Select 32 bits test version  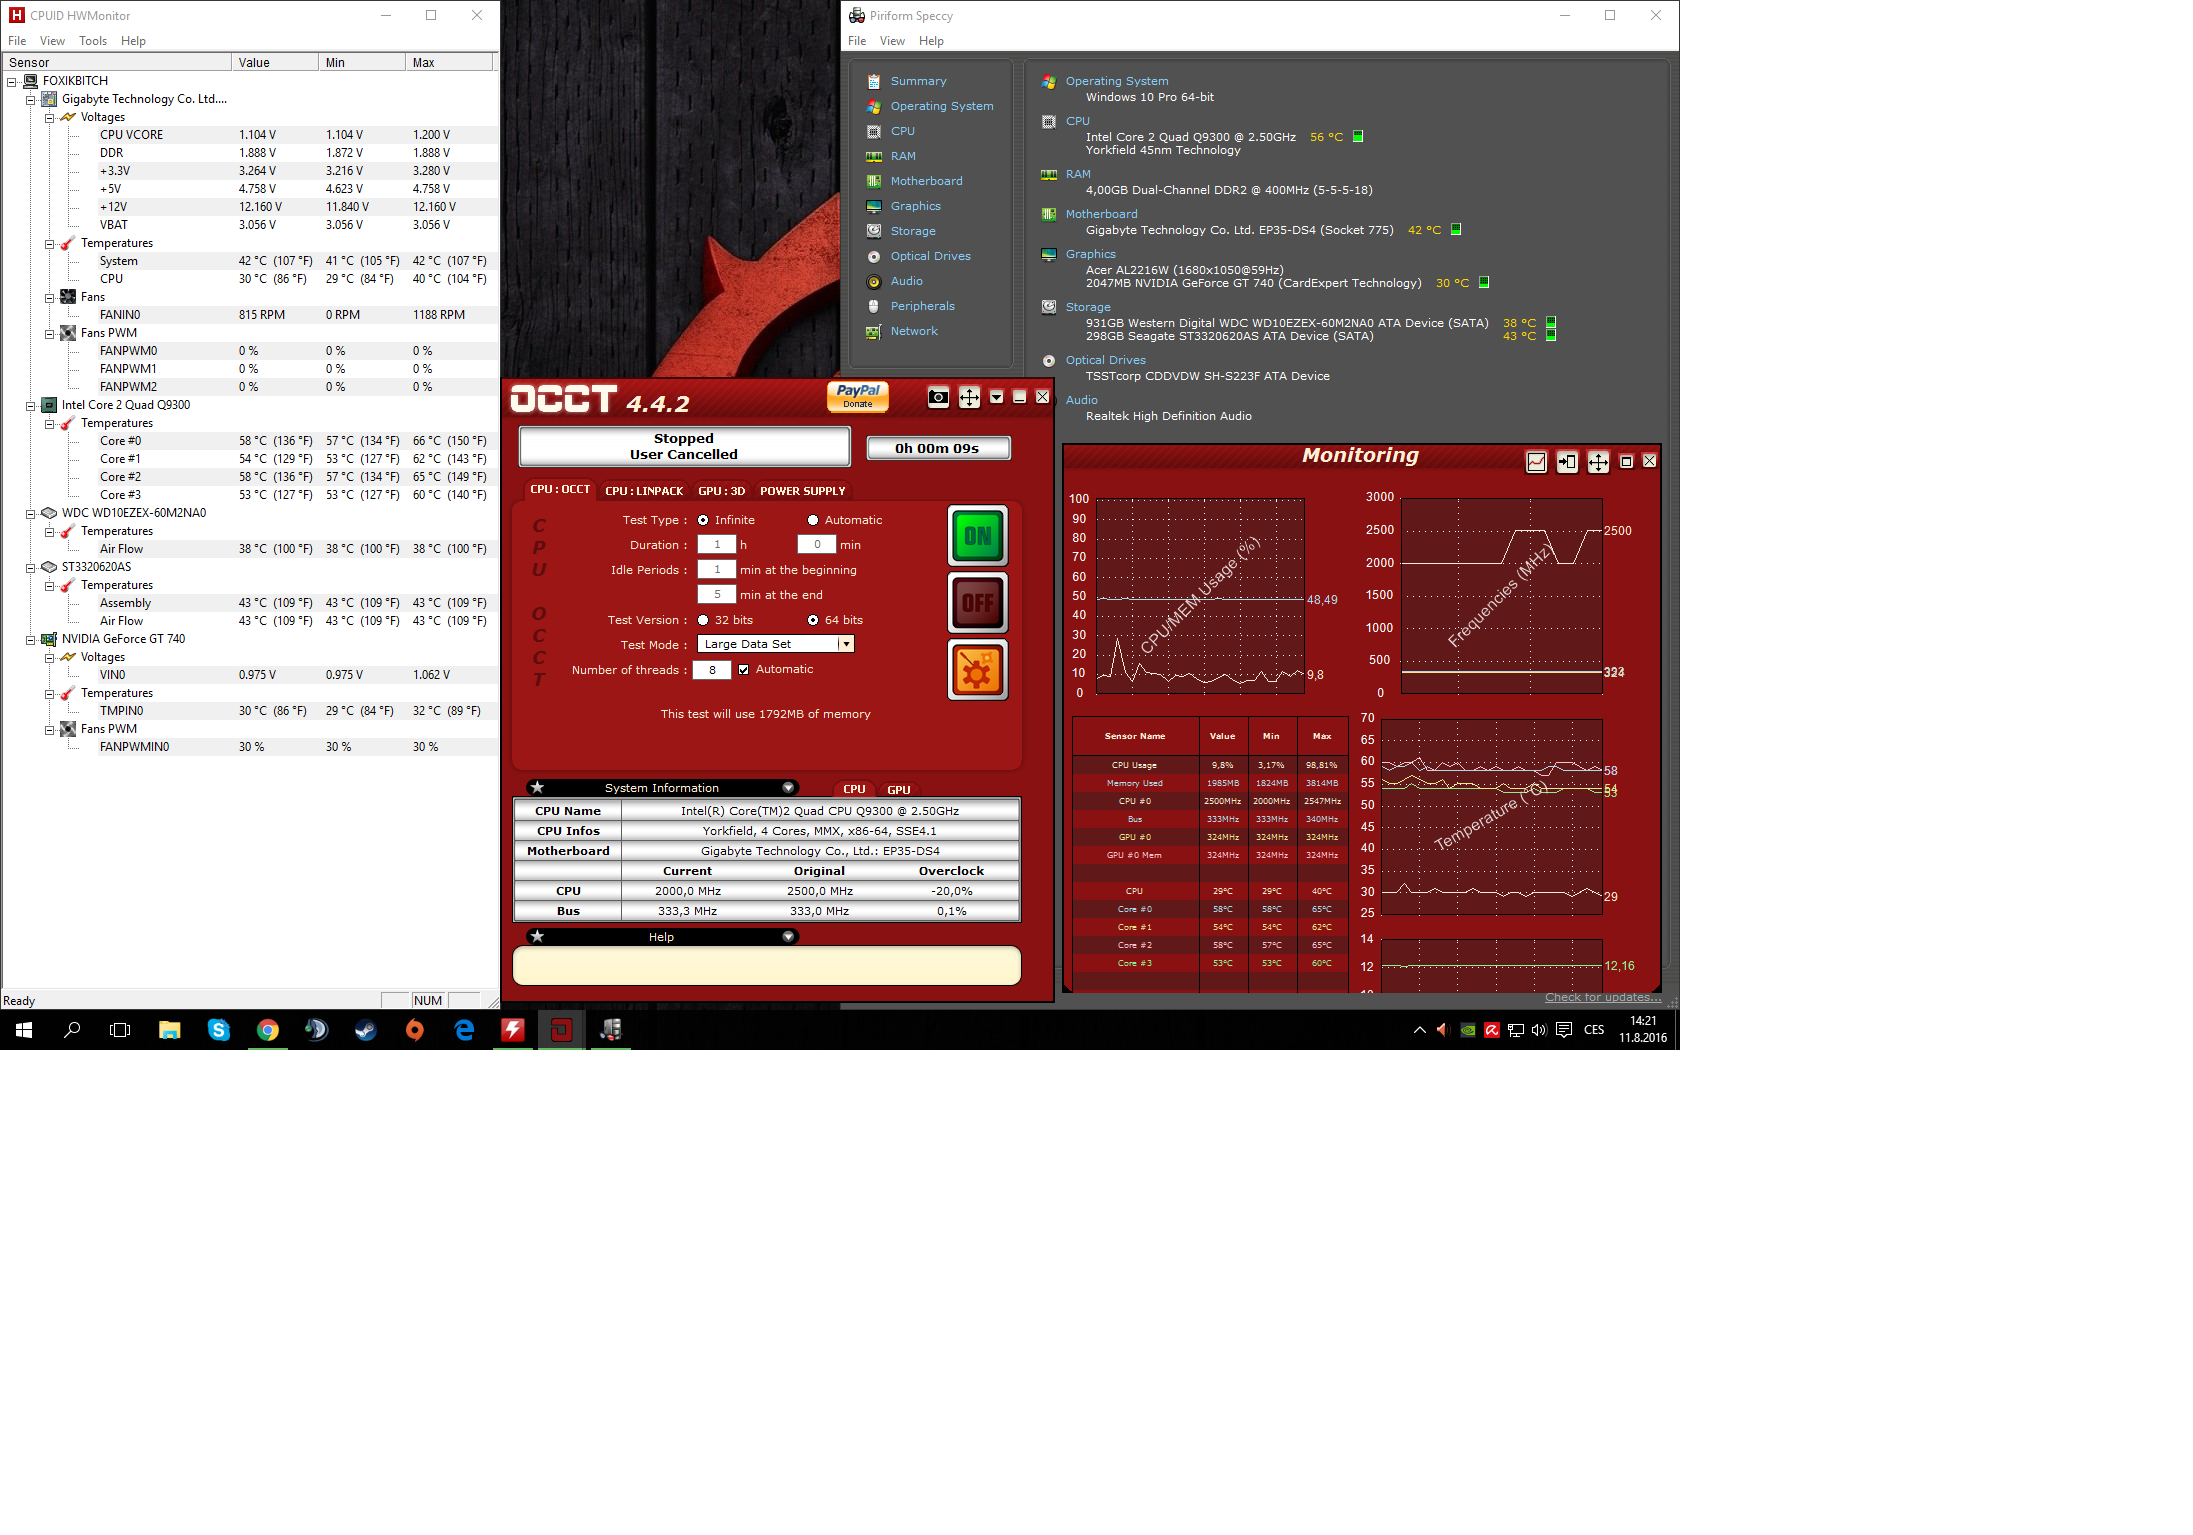pyautogui.click(x=703, y=620)
